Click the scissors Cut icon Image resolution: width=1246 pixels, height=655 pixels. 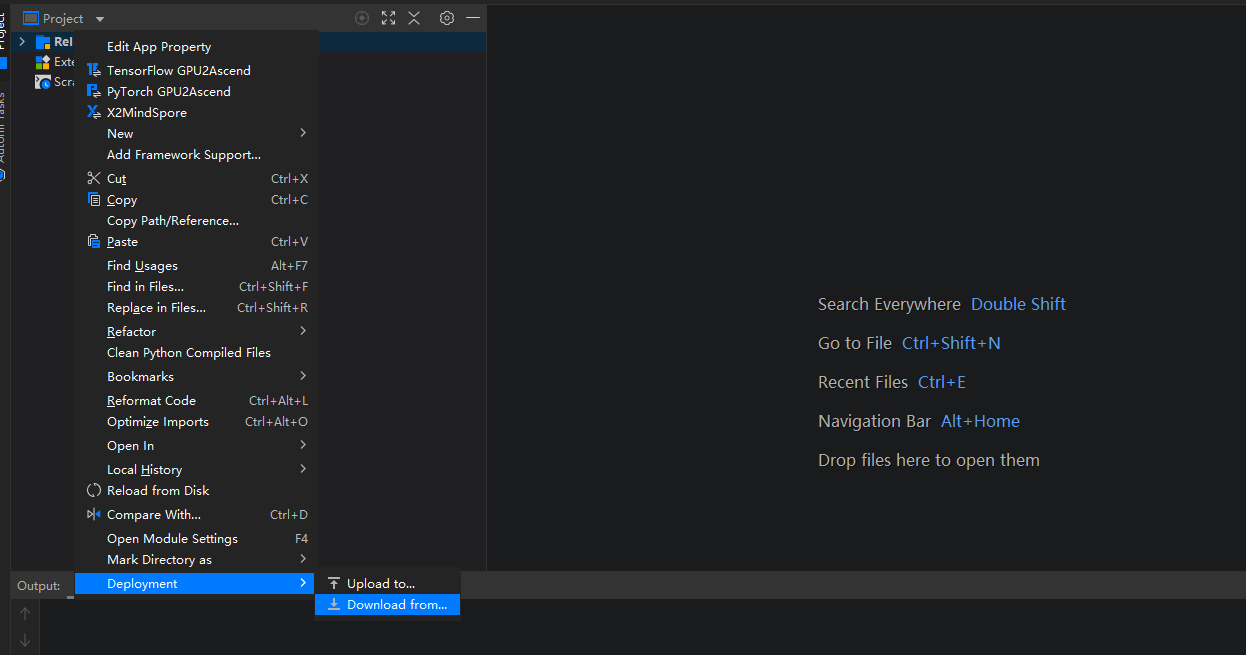(94, 178)
